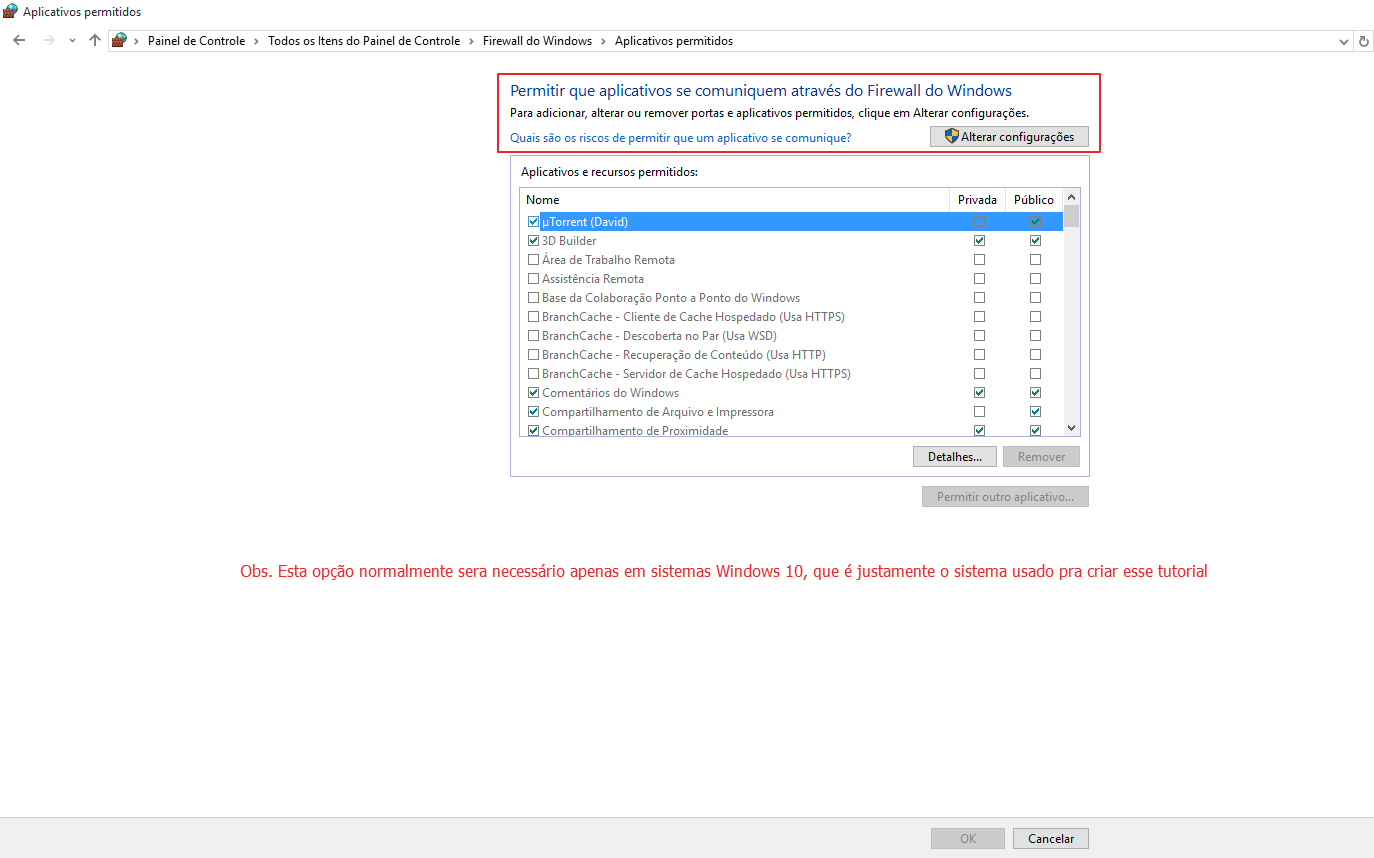Open the risks of allowing apps link
The height and width of the screenshot is (858, 1374).
click(x=680, y=138)
